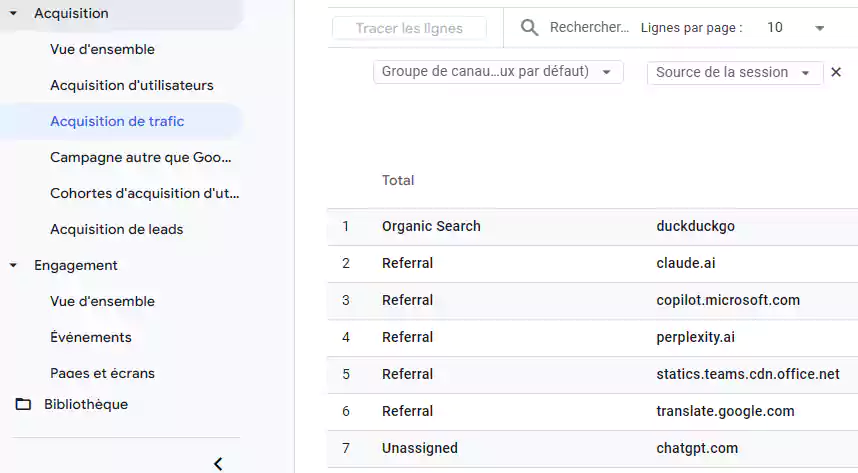Screen dimensions: 858x473
Task: Click Referral in the translate.google.com row
Action: [407, 411]
